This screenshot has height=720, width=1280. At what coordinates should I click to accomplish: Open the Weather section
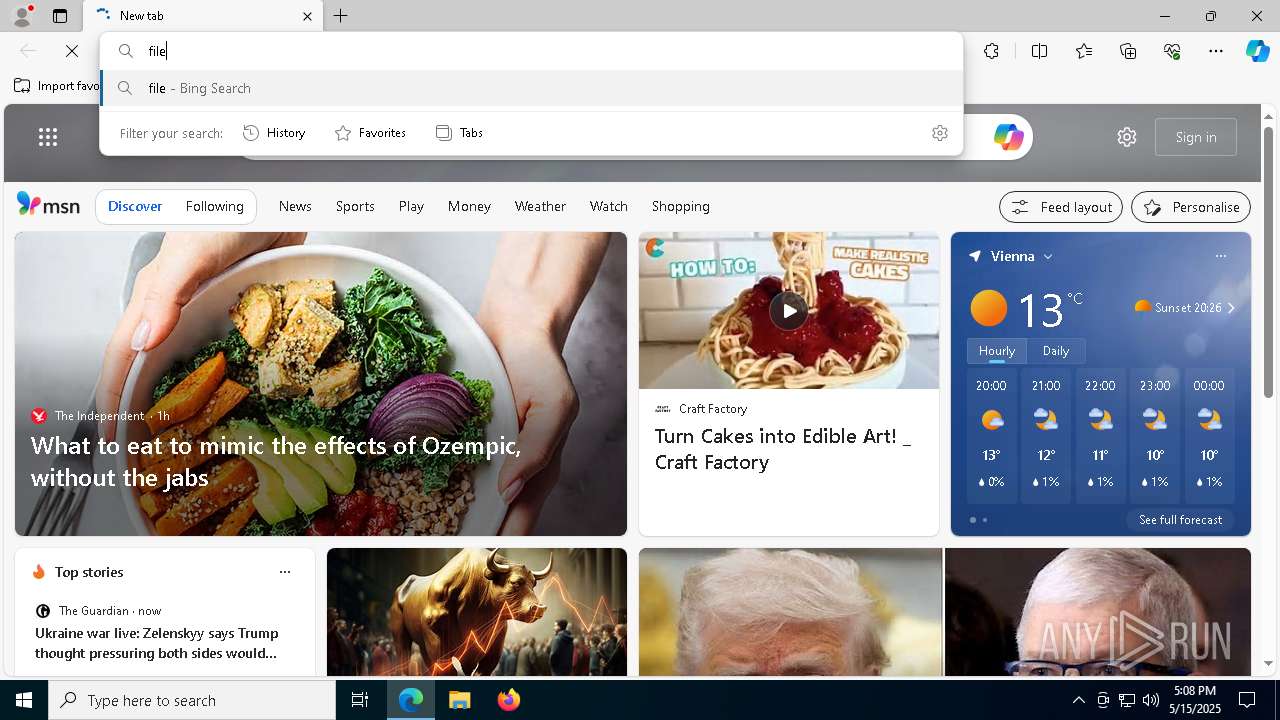(x=540, y=206)
